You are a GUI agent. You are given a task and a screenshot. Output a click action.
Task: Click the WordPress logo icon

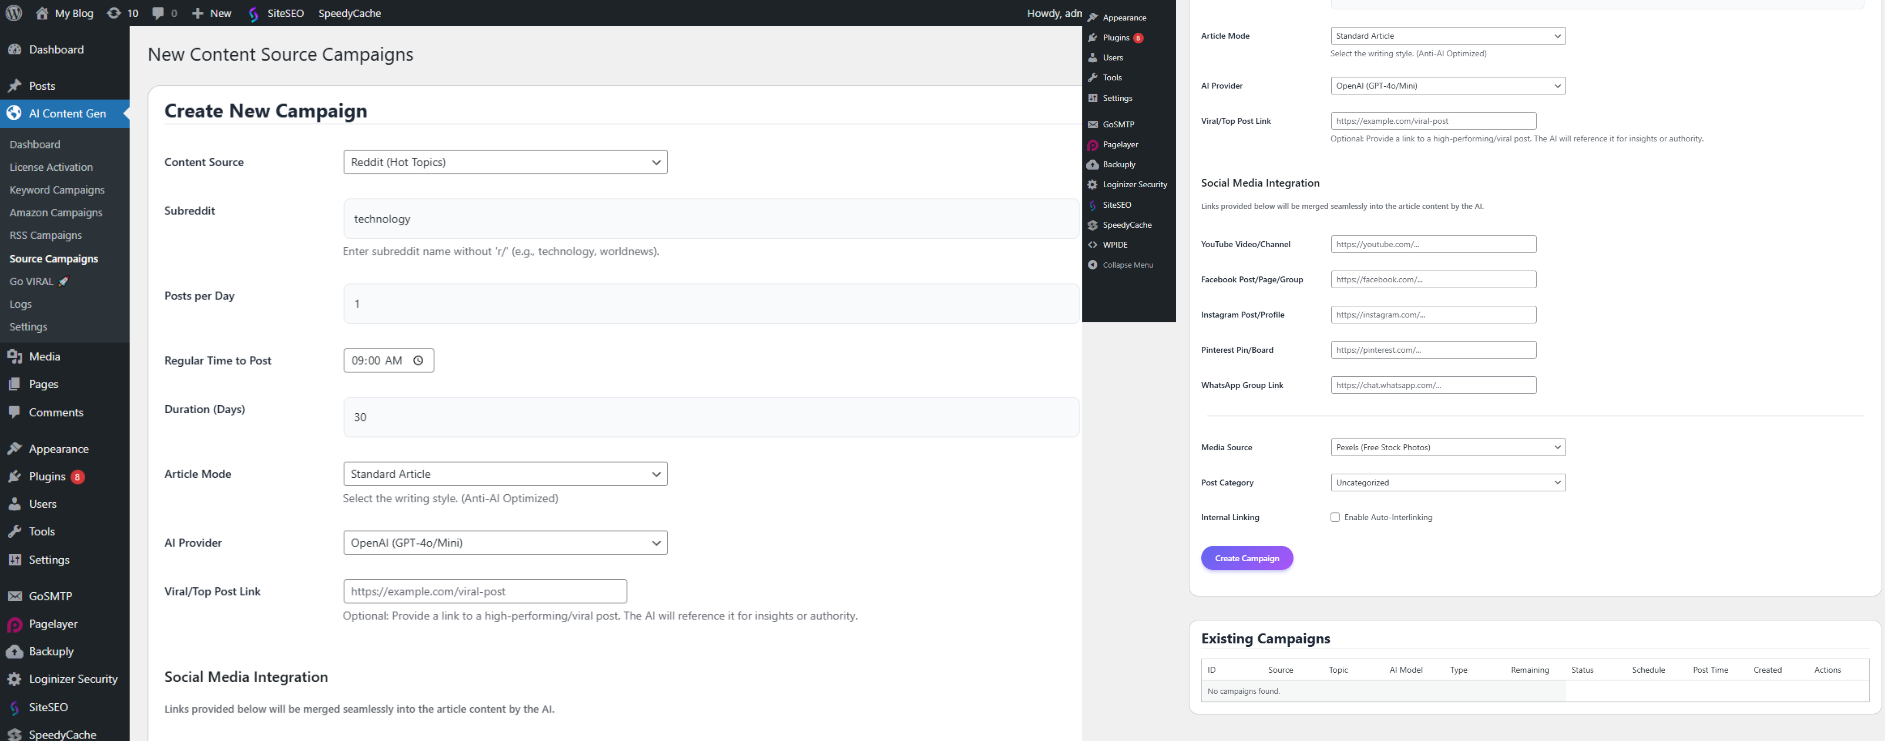[x=14, y=13]
